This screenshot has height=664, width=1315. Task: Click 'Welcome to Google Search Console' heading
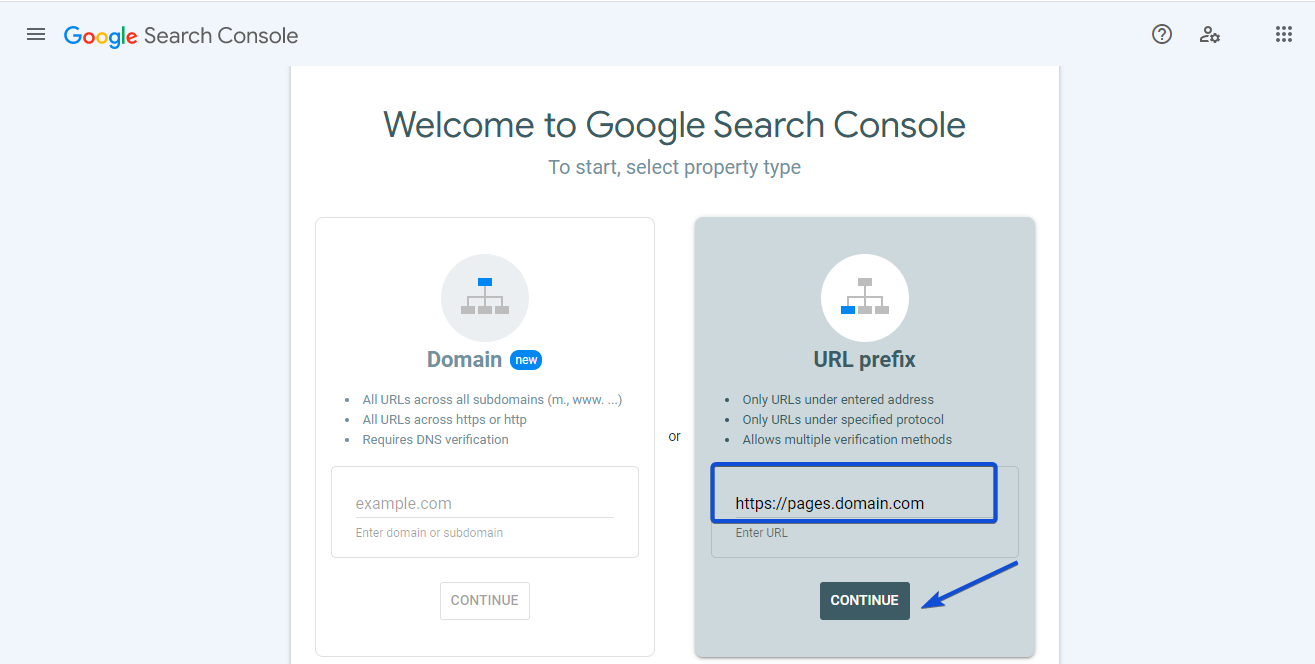pos(675,125)
